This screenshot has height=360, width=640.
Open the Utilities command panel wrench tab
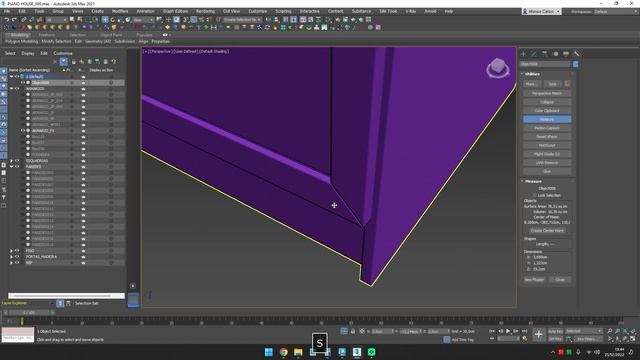[576, 54]
